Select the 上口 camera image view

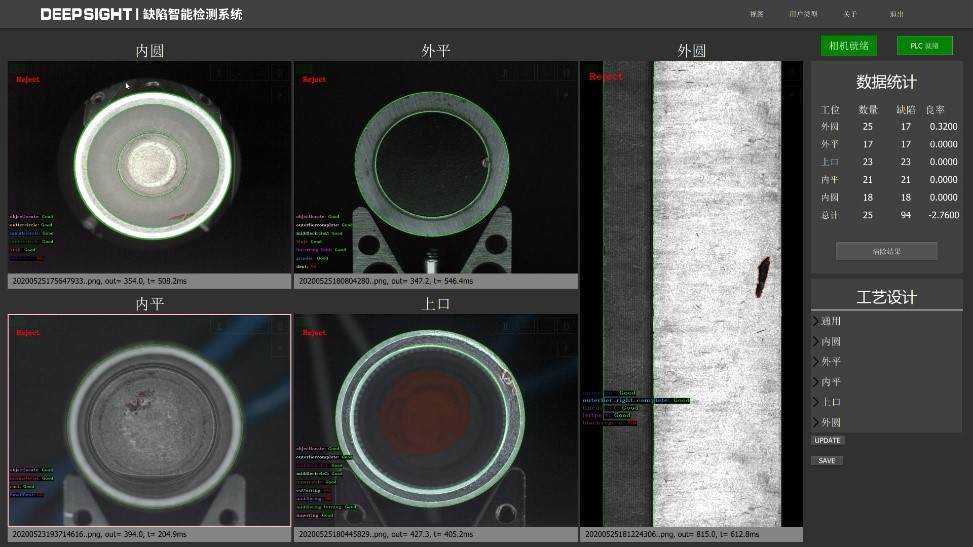[x=436, y=420]
